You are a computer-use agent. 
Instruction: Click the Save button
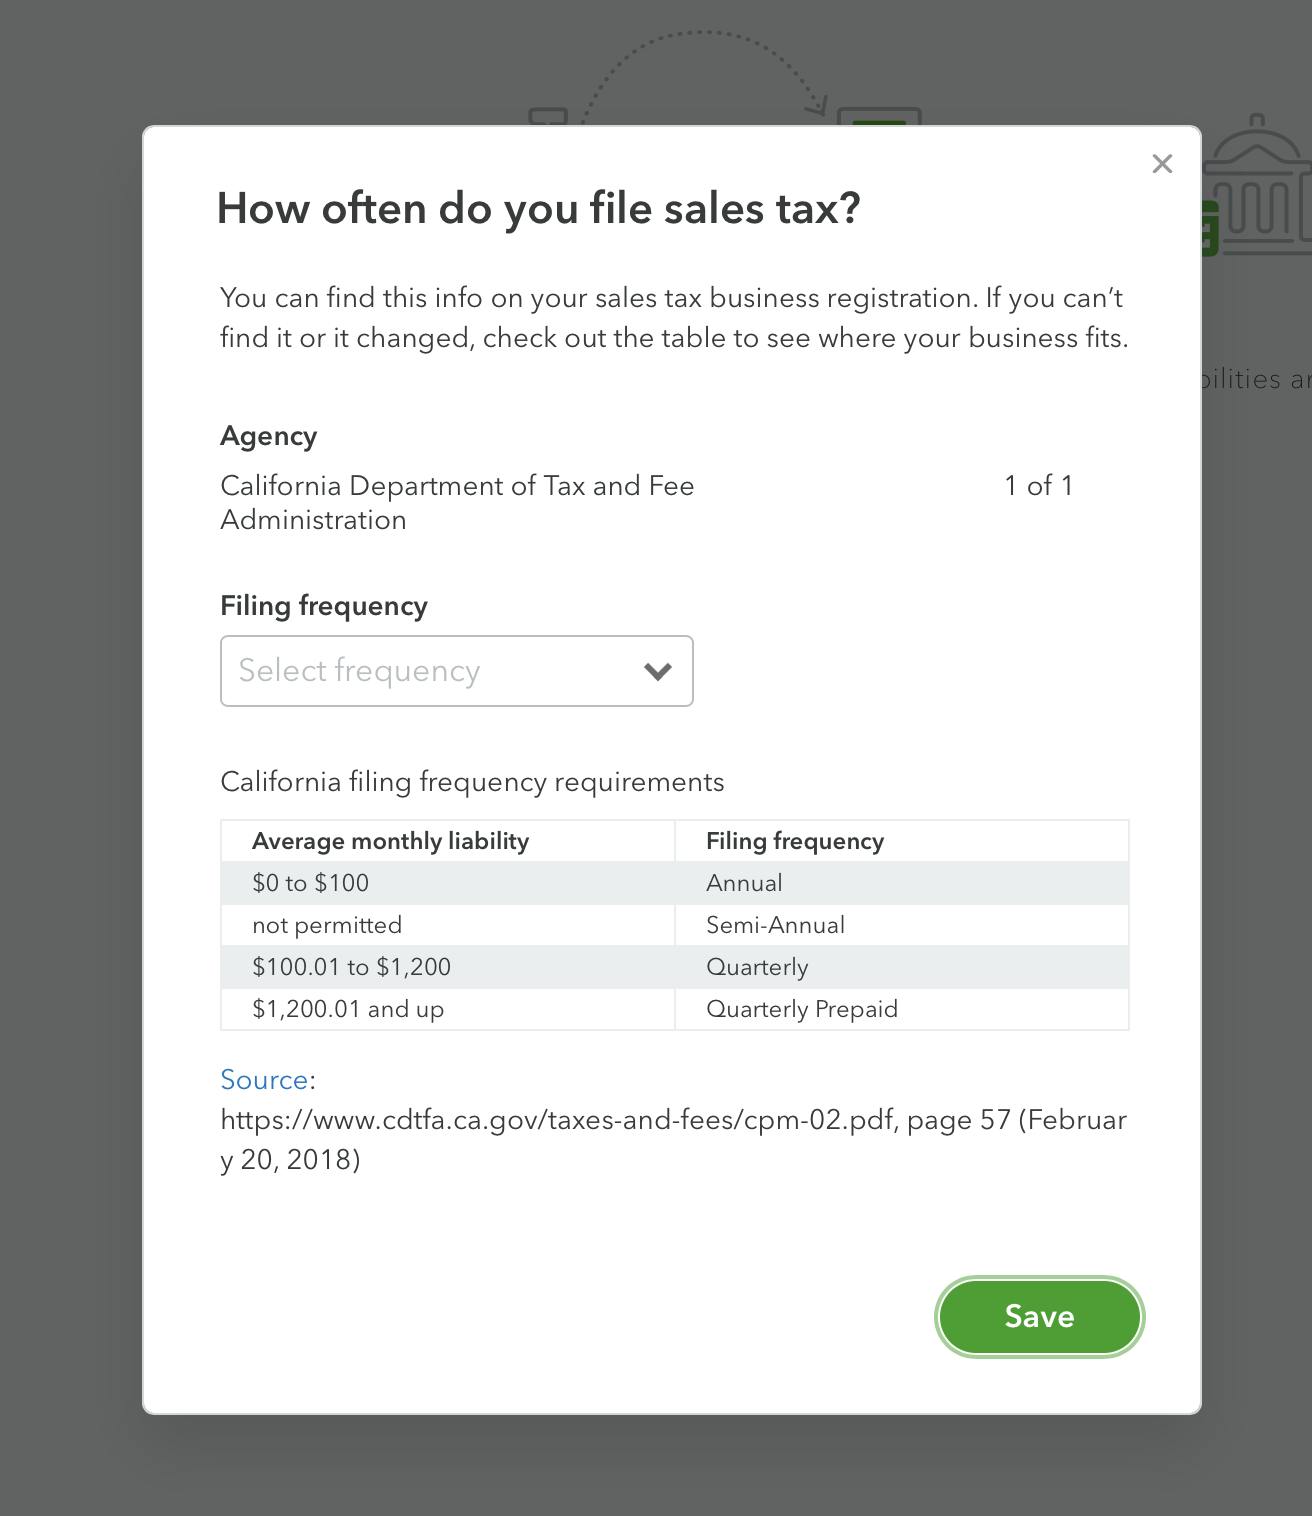1038,1317
